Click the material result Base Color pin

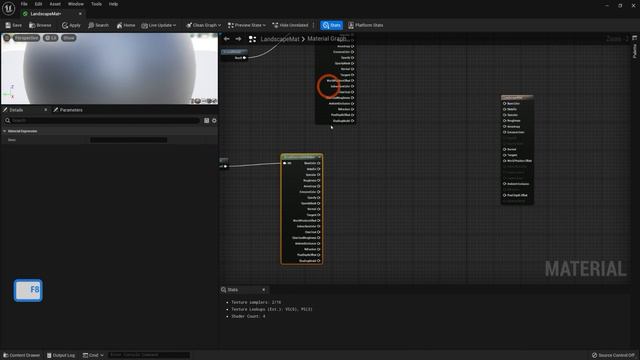tap(504, 104)
